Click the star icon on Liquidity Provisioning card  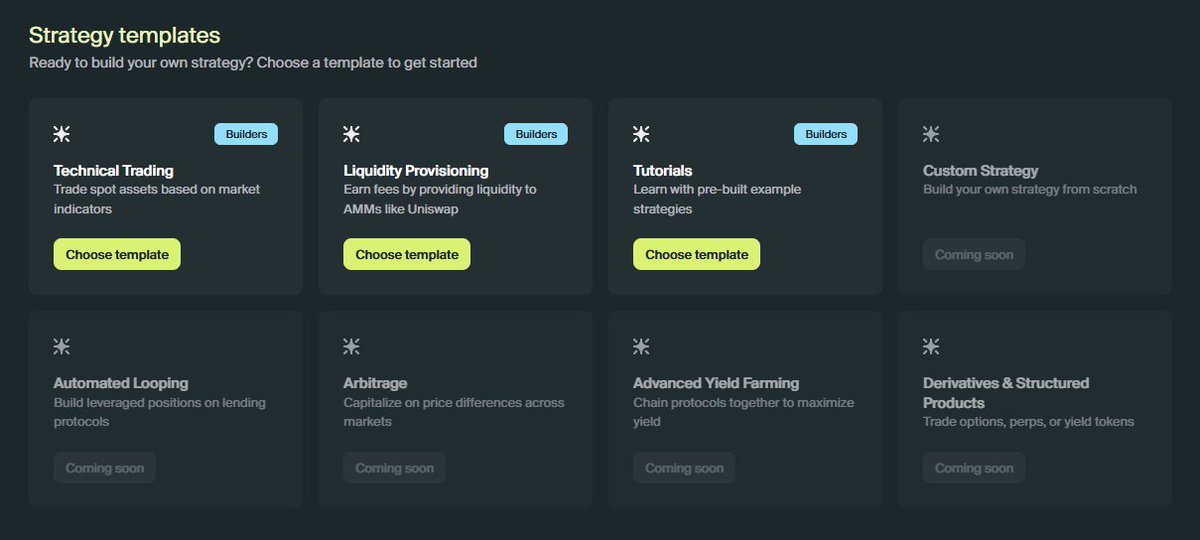click(x=352, y=134)
